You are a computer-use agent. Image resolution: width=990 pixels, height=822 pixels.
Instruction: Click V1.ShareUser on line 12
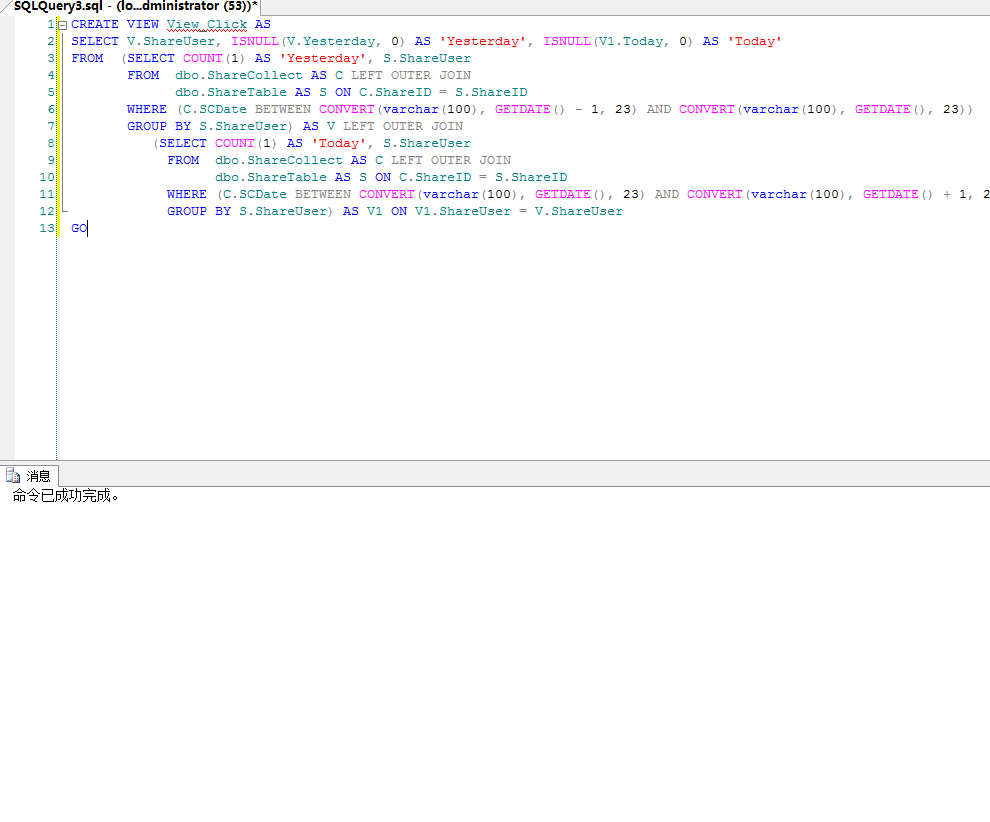point(463,212)
